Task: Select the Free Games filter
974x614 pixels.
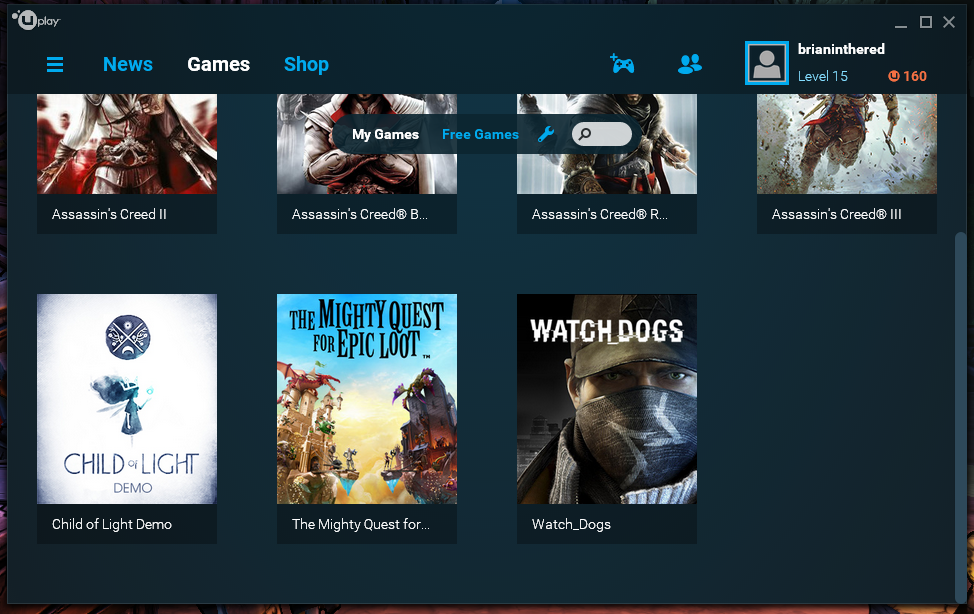Action: (x=480, y=134)
